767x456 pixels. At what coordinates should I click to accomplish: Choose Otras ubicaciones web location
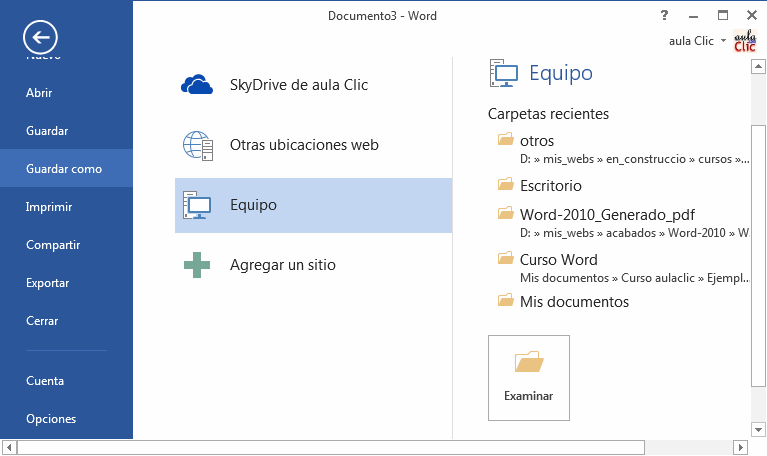pyautogui.click(x=313, y=145)
